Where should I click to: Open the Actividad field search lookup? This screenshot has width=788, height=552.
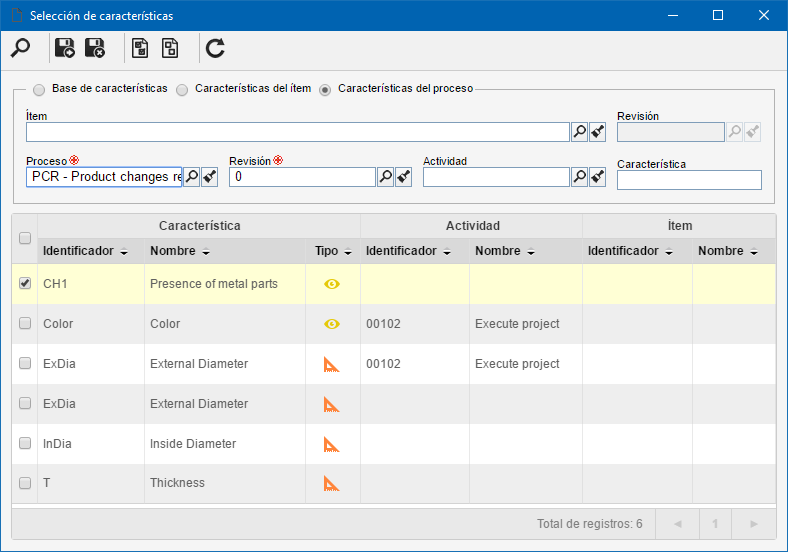click(579, 177)
